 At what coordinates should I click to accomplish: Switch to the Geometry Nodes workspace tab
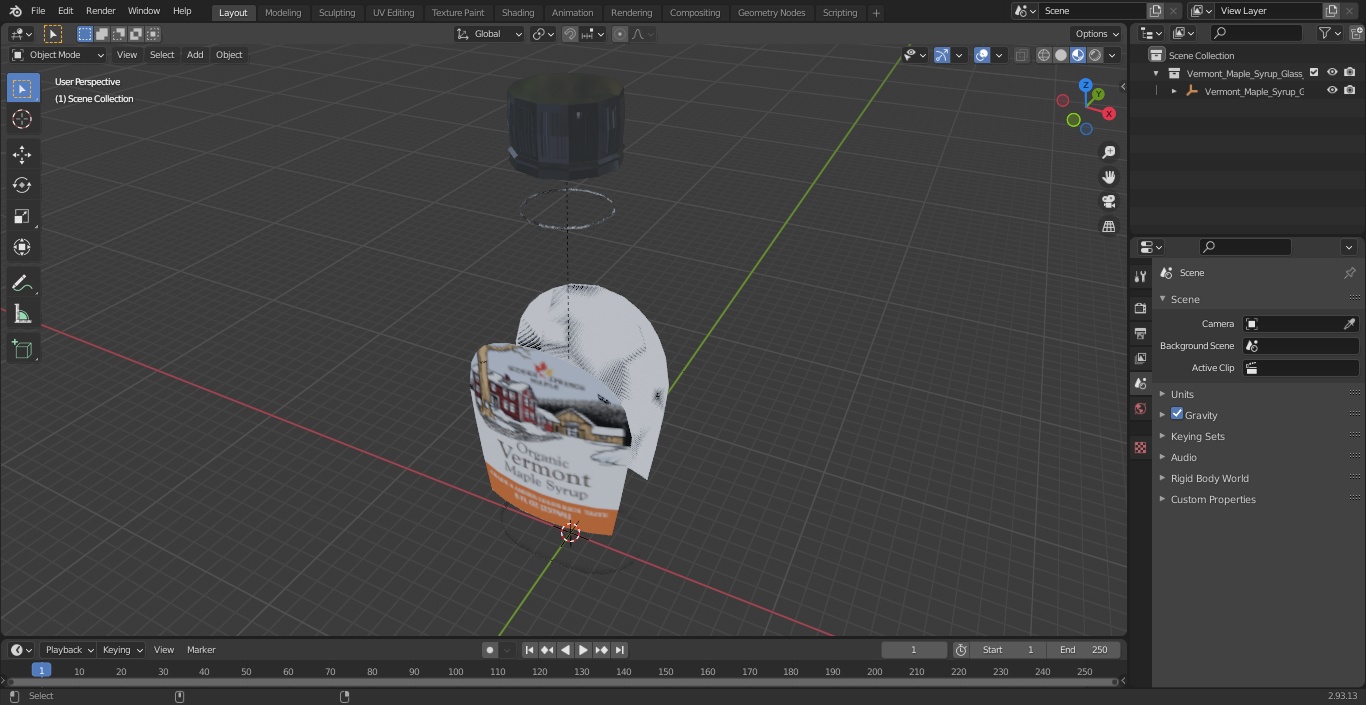point(771,12)
